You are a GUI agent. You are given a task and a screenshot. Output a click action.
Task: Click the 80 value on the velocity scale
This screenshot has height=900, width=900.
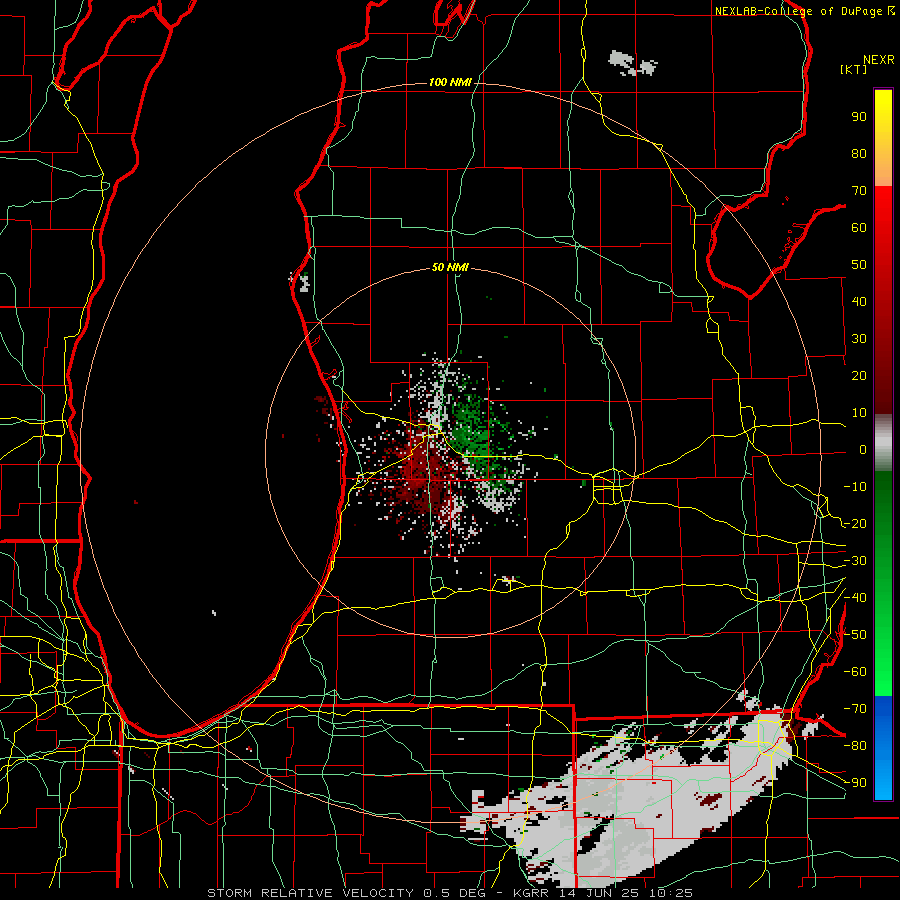[x=859, y=154]
